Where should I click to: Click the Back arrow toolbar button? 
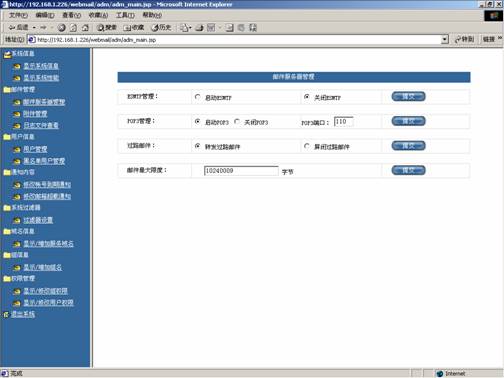click(19, 28)
